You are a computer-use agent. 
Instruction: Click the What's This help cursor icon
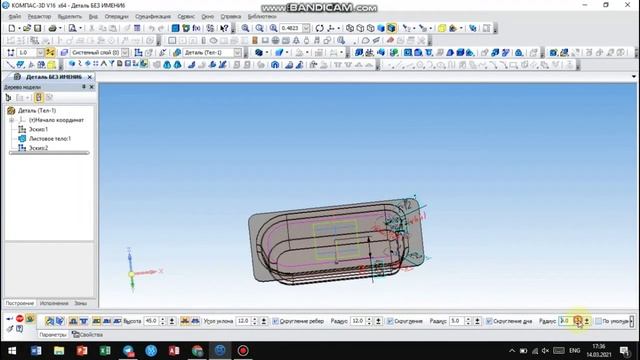224,28
